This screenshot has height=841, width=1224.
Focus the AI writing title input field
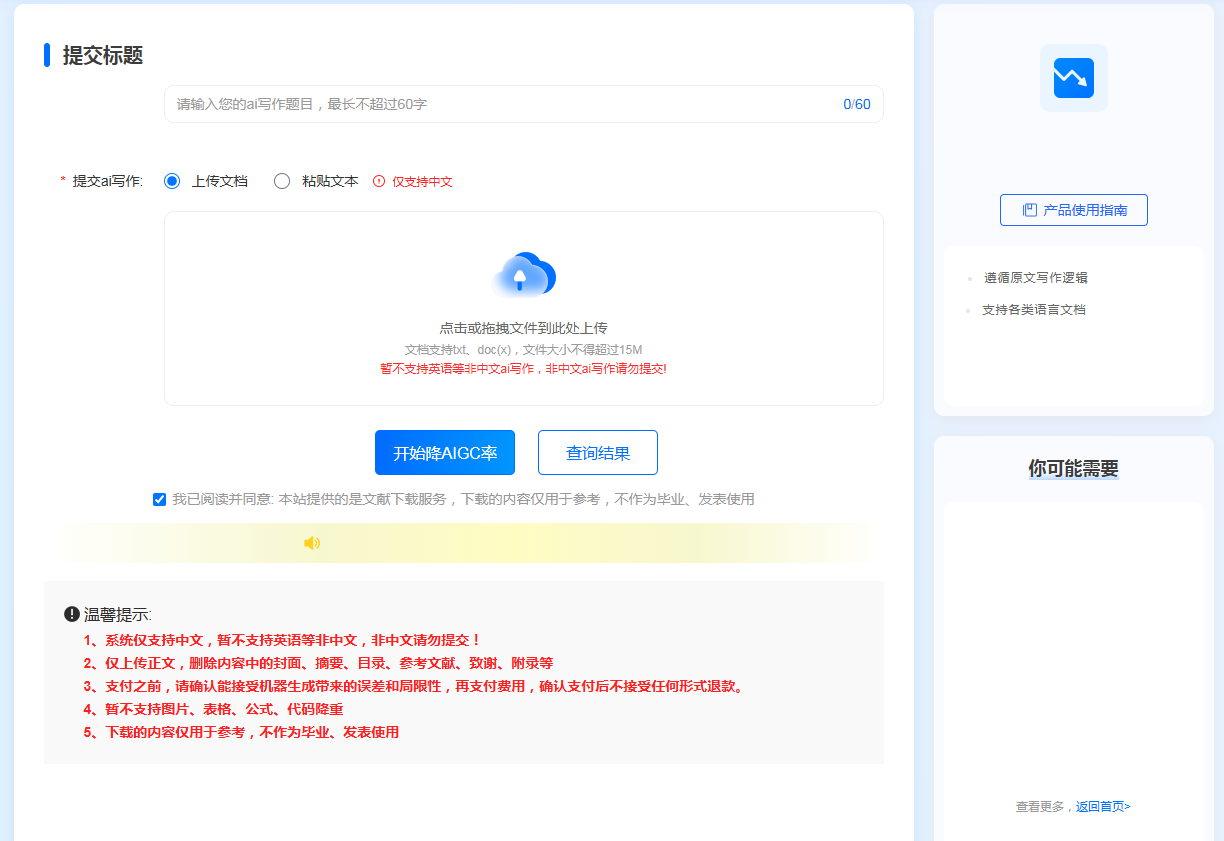tap(500, 104)
